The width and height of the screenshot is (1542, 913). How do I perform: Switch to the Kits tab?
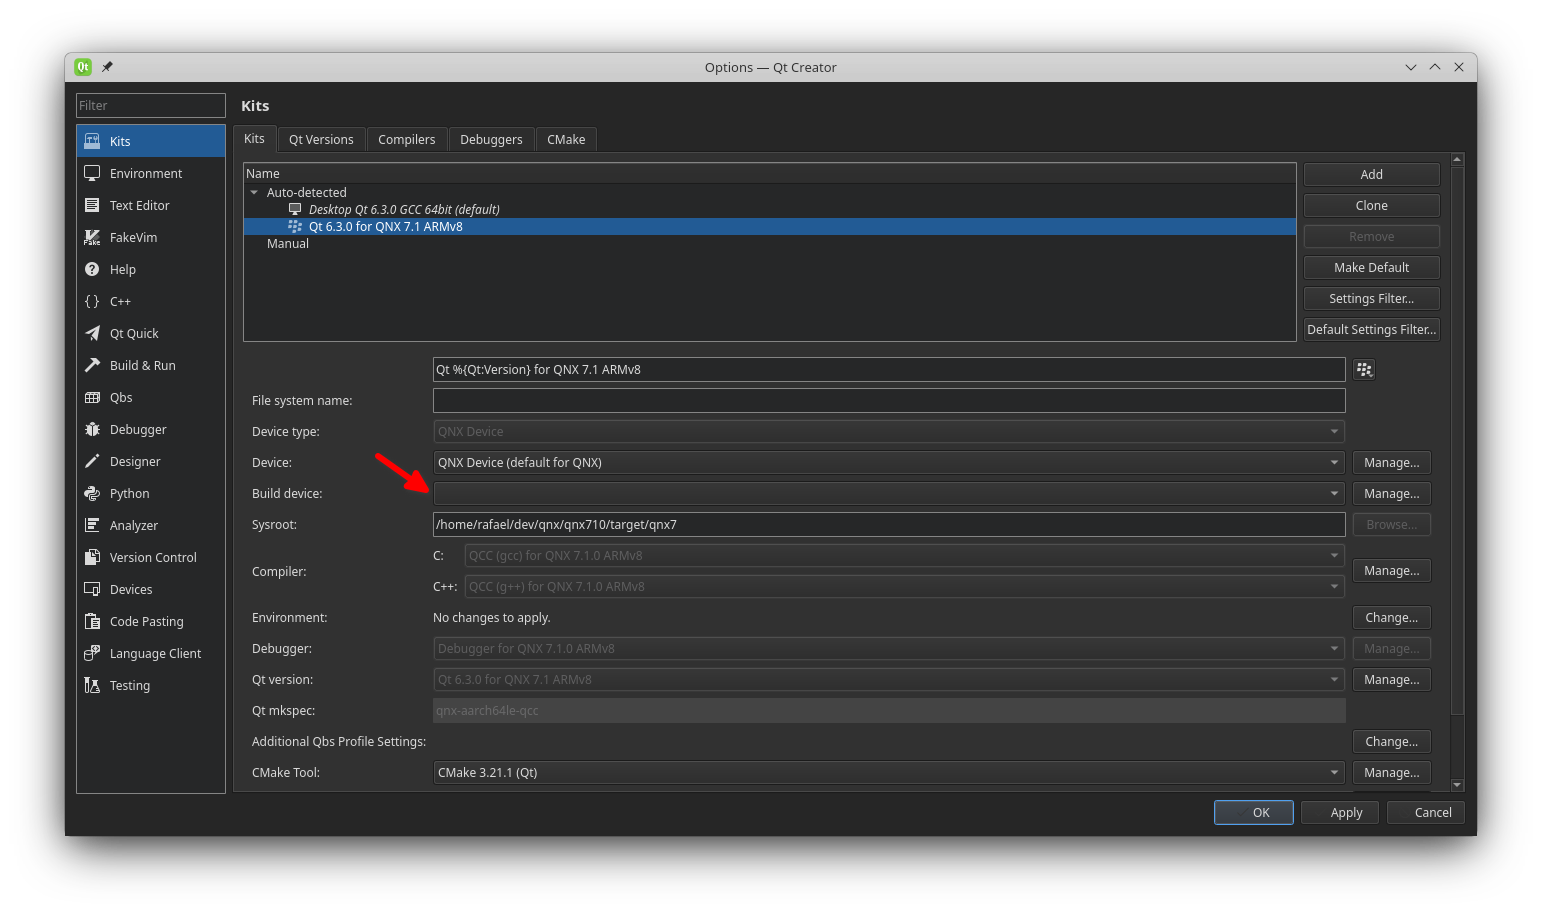pos(255,139)
